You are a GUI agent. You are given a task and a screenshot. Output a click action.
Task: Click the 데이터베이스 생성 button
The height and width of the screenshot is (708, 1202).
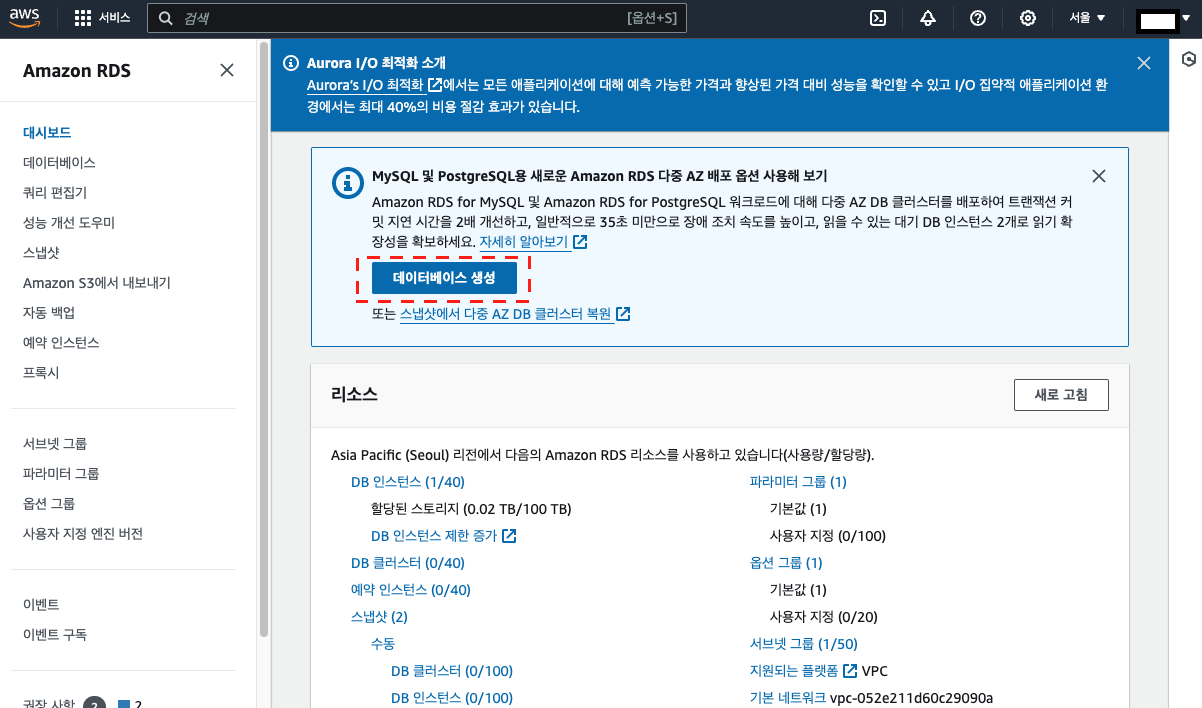pyautogui.click(x=444, y=278)
